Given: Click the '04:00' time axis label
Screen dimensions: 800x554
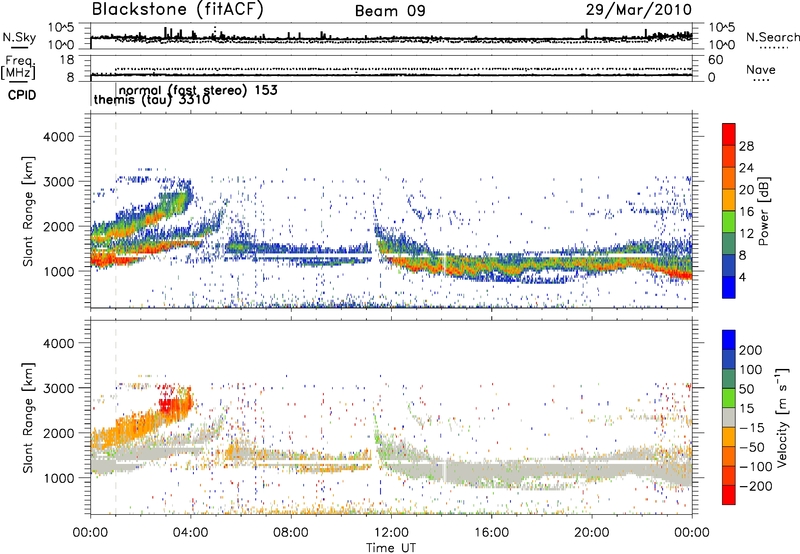Looking at the screenshot, I should coord(191,532).
